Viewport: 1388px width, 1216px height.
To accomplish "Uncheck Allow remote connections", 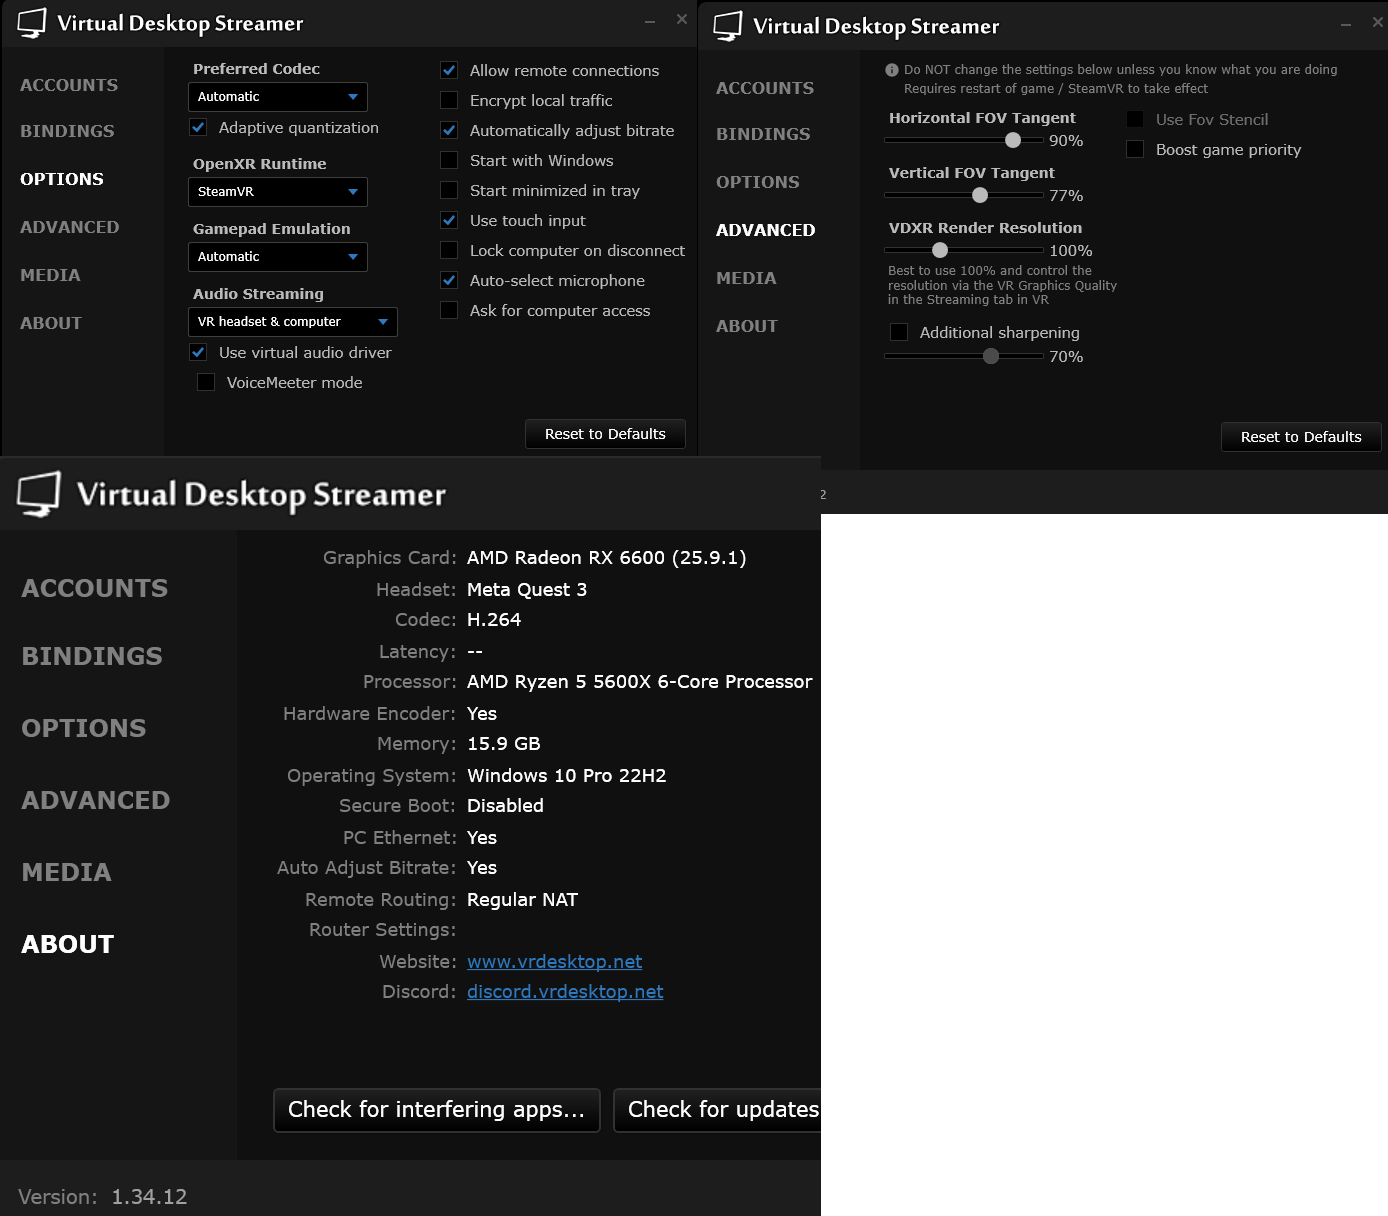I will 449,71.
